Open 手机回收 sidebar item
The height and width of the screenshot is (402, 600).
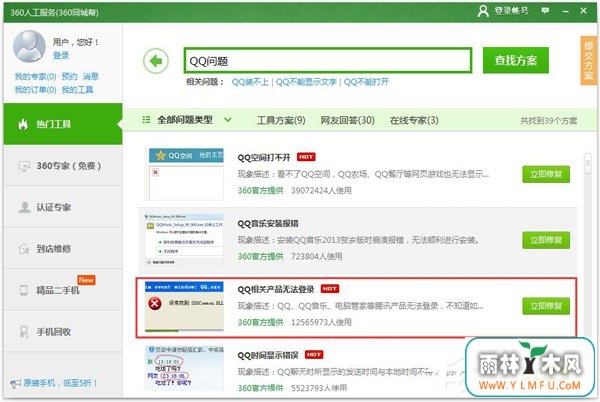(63, 332)
